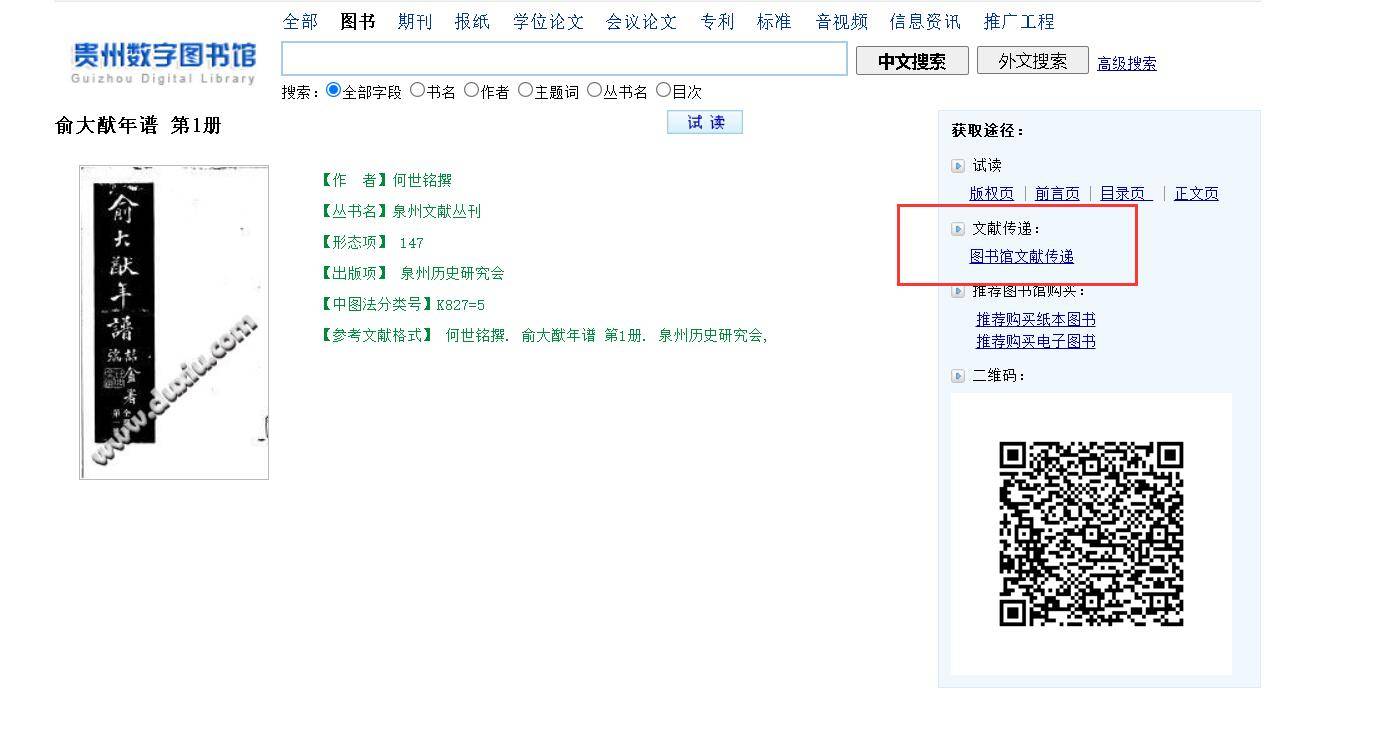
Task: Click the arrow icon beside 试读
Action: point(958,166)
